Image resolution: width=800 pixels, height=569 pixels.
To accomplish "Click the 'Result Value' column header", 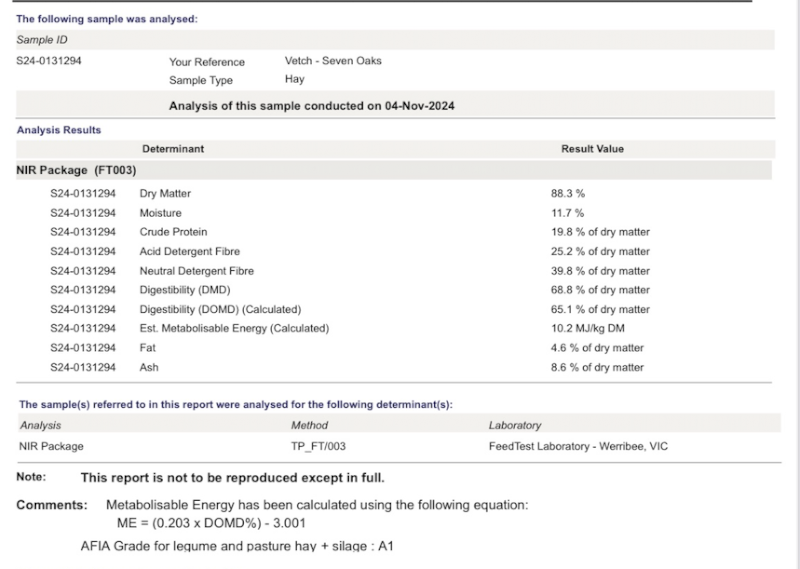I will click(592, 149).
